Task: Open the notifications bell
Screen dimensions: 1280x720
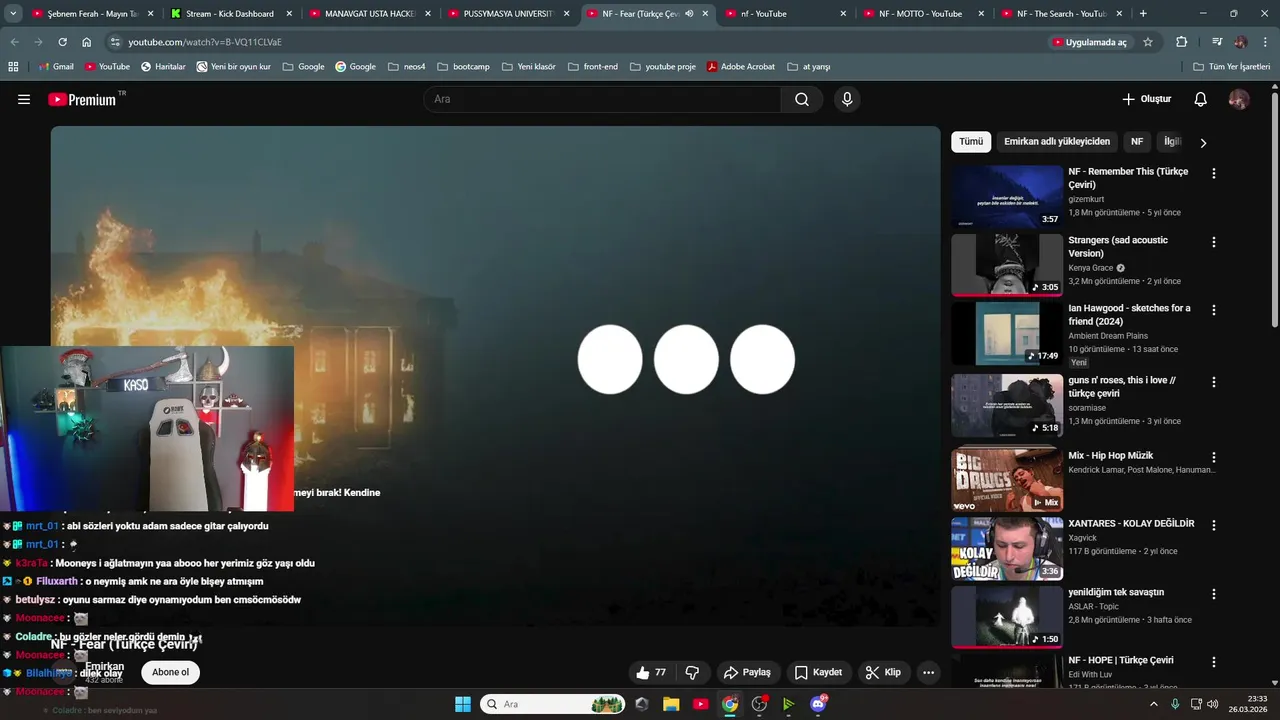Action: (x=1201, y=99)
